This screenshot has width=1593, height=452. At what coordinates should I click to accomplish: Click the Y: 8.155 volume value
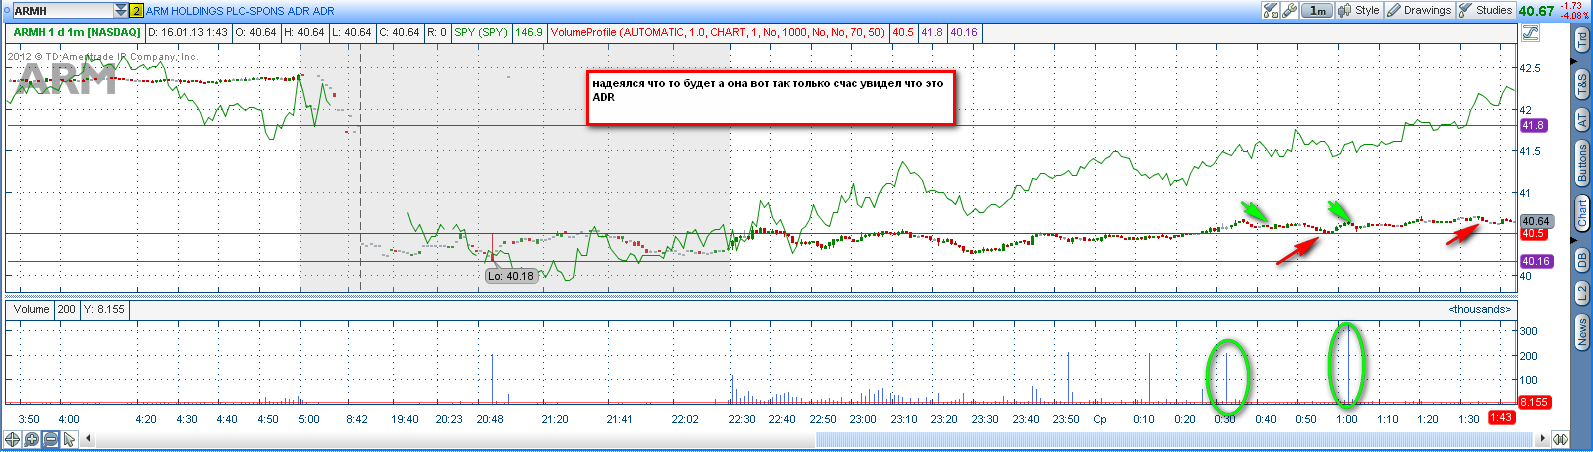[x=104, y=309]
